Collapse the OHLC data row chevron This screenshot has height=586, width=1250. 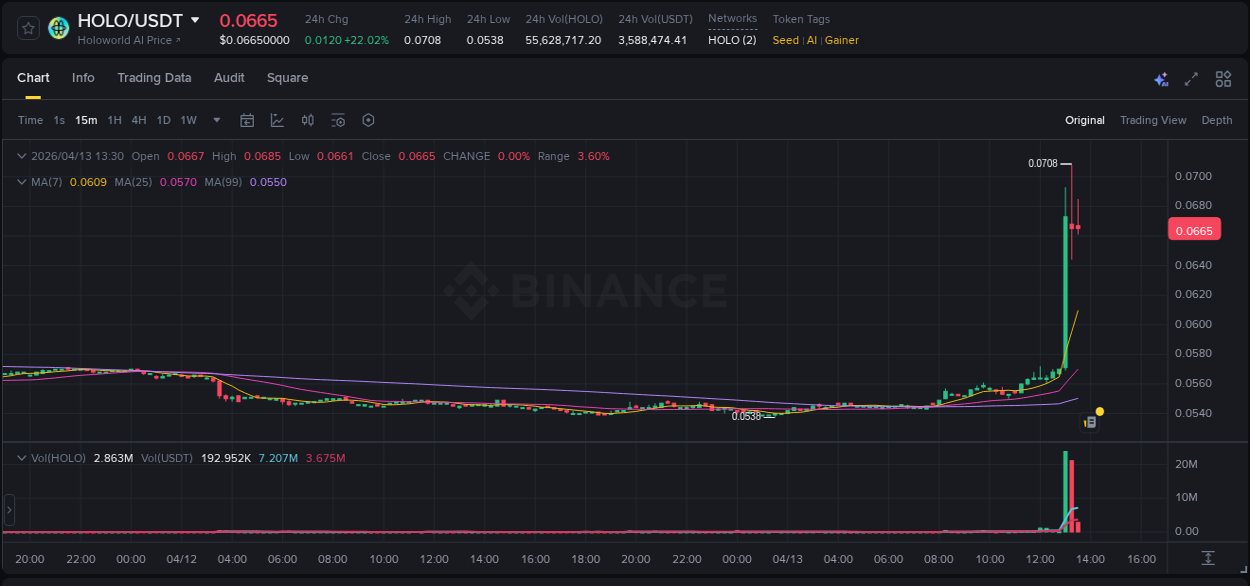coord(21,156)
